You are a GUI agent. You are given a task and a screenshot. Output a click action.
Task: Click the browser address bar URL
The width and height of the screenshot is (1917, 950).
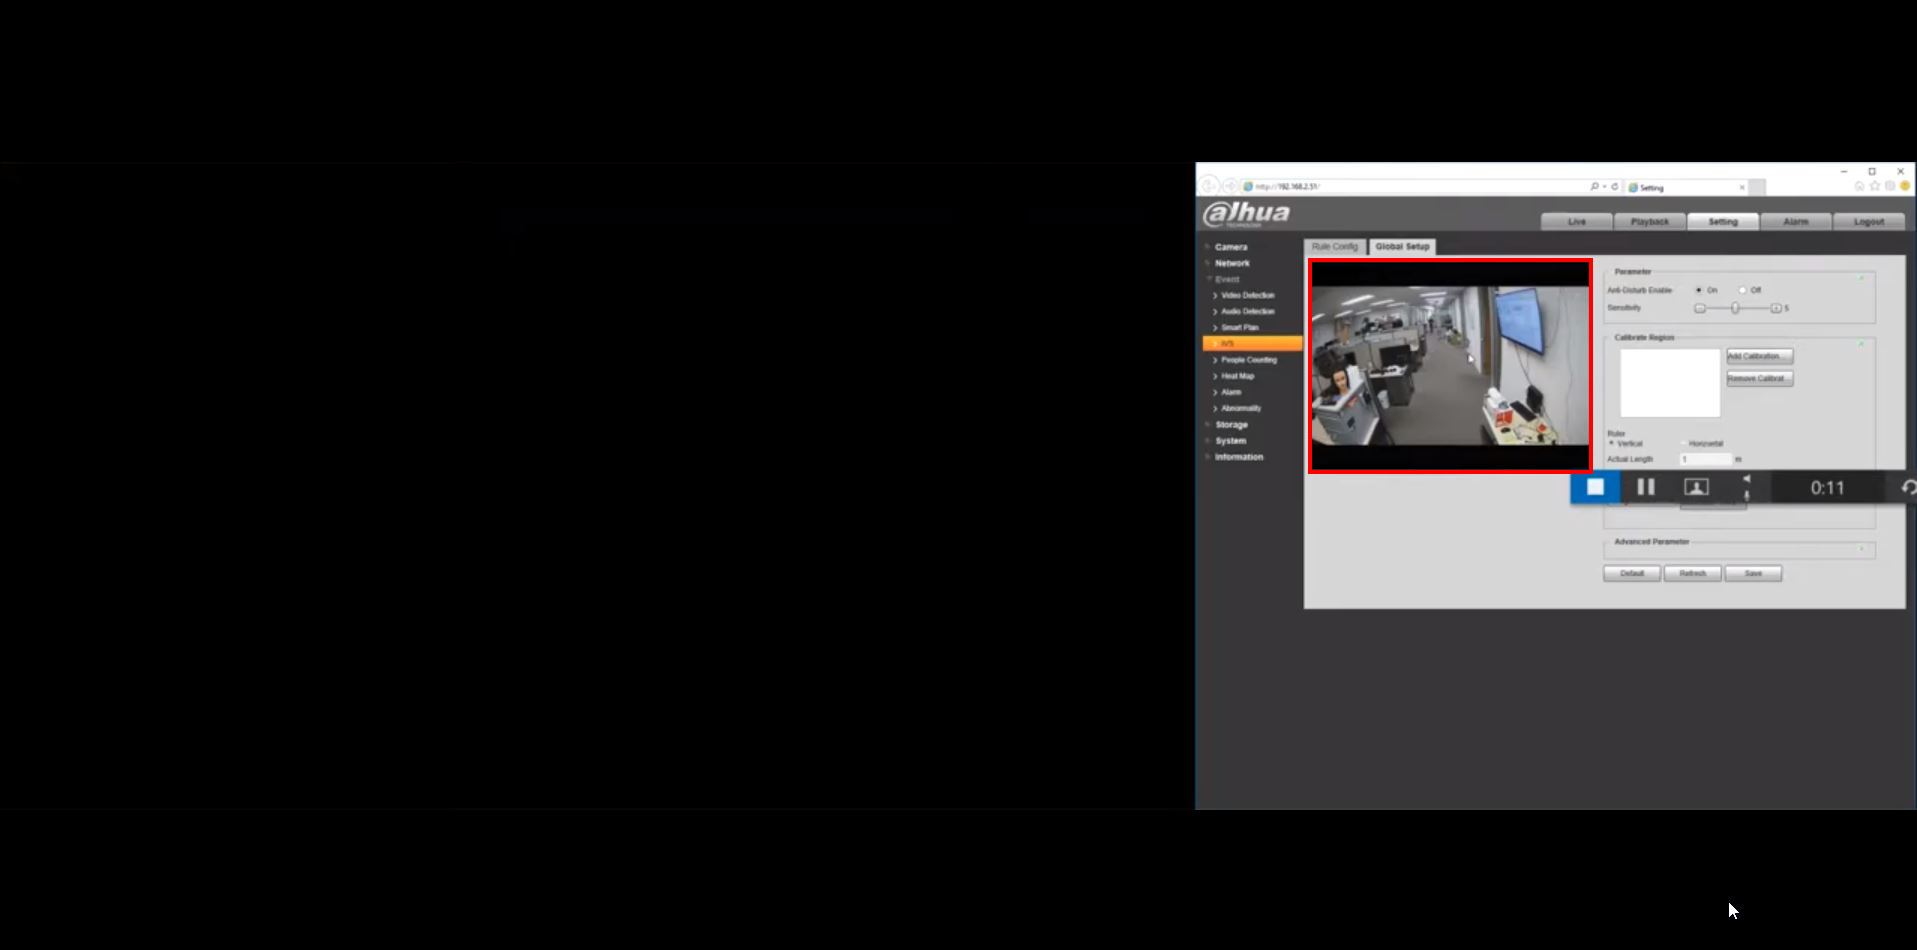click(1288, 187)
